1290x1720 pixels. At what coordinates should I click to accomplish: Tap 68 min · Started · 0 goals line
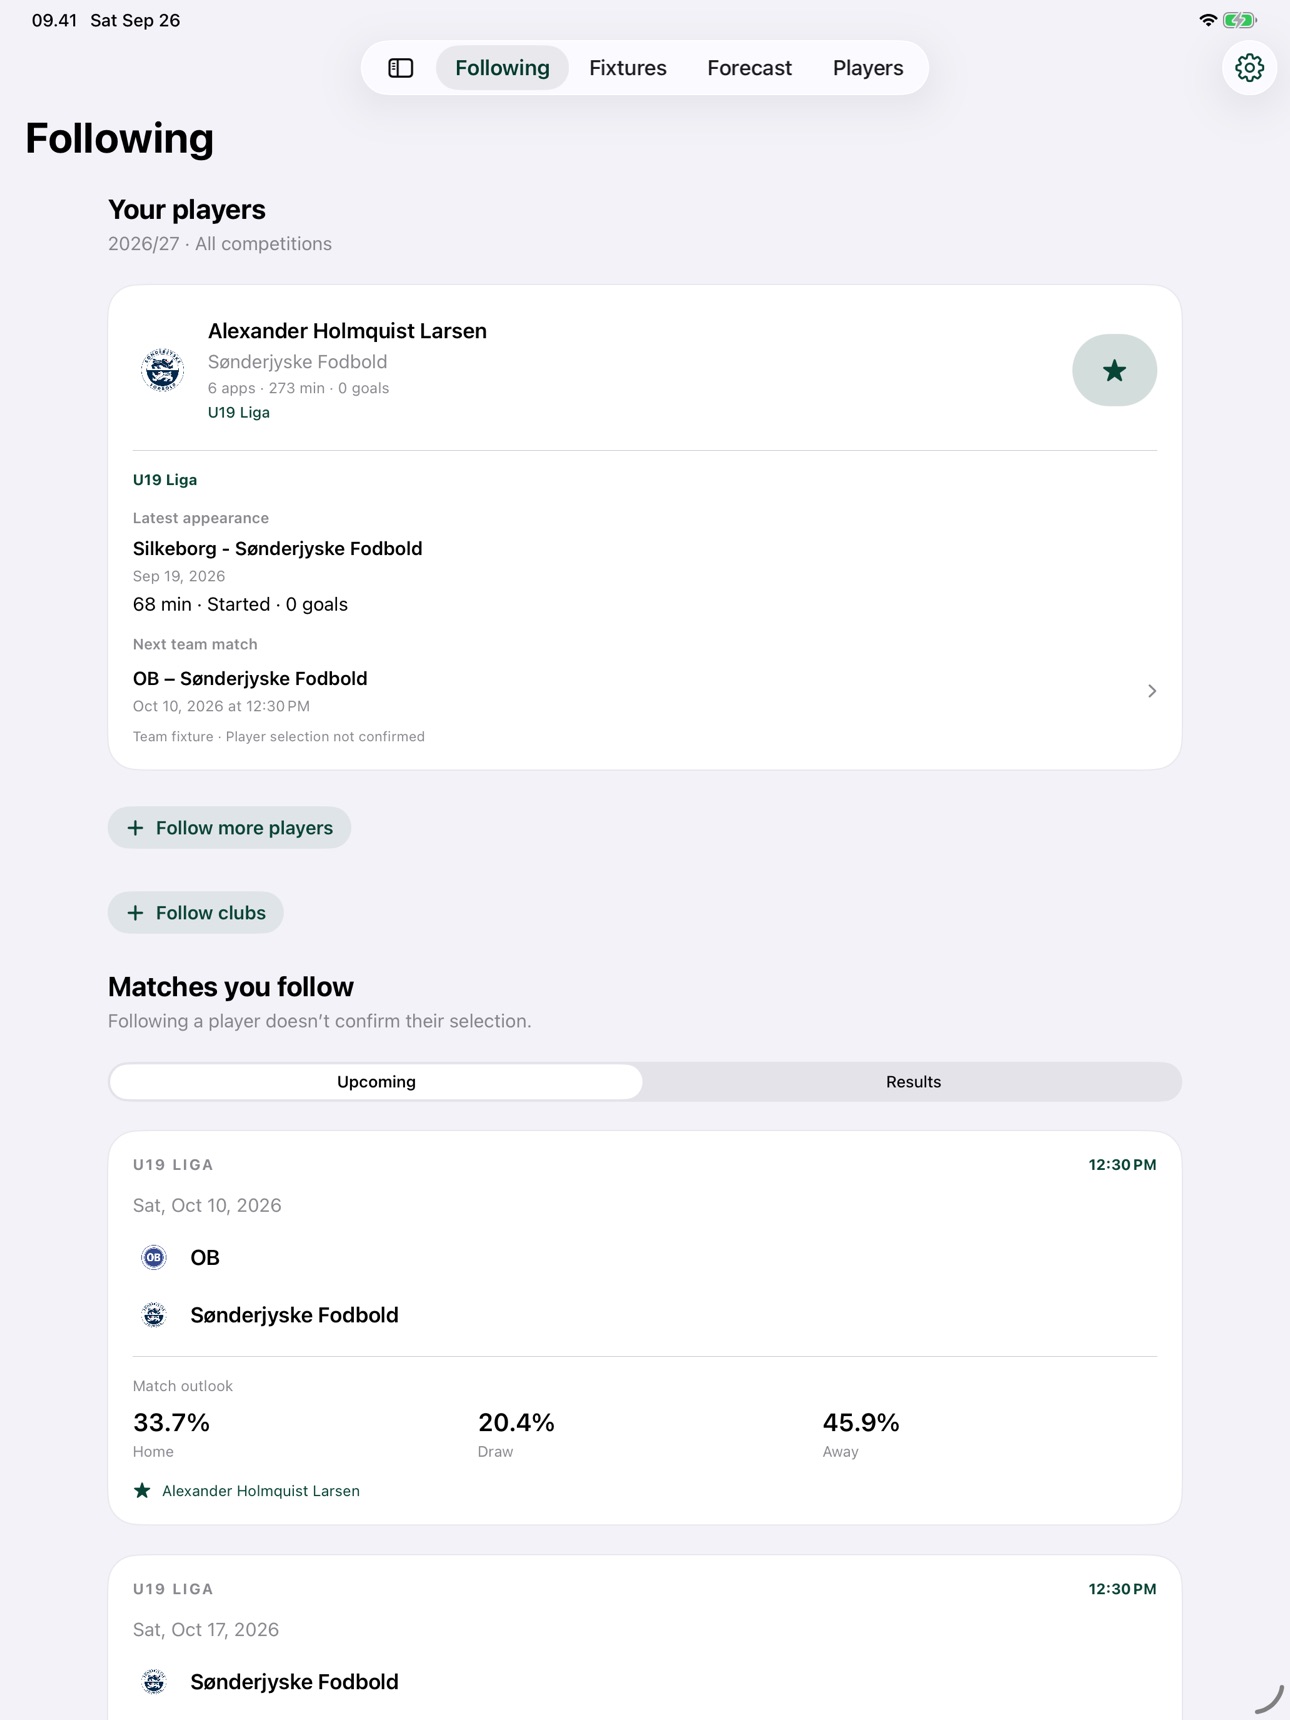coord(240,604)
